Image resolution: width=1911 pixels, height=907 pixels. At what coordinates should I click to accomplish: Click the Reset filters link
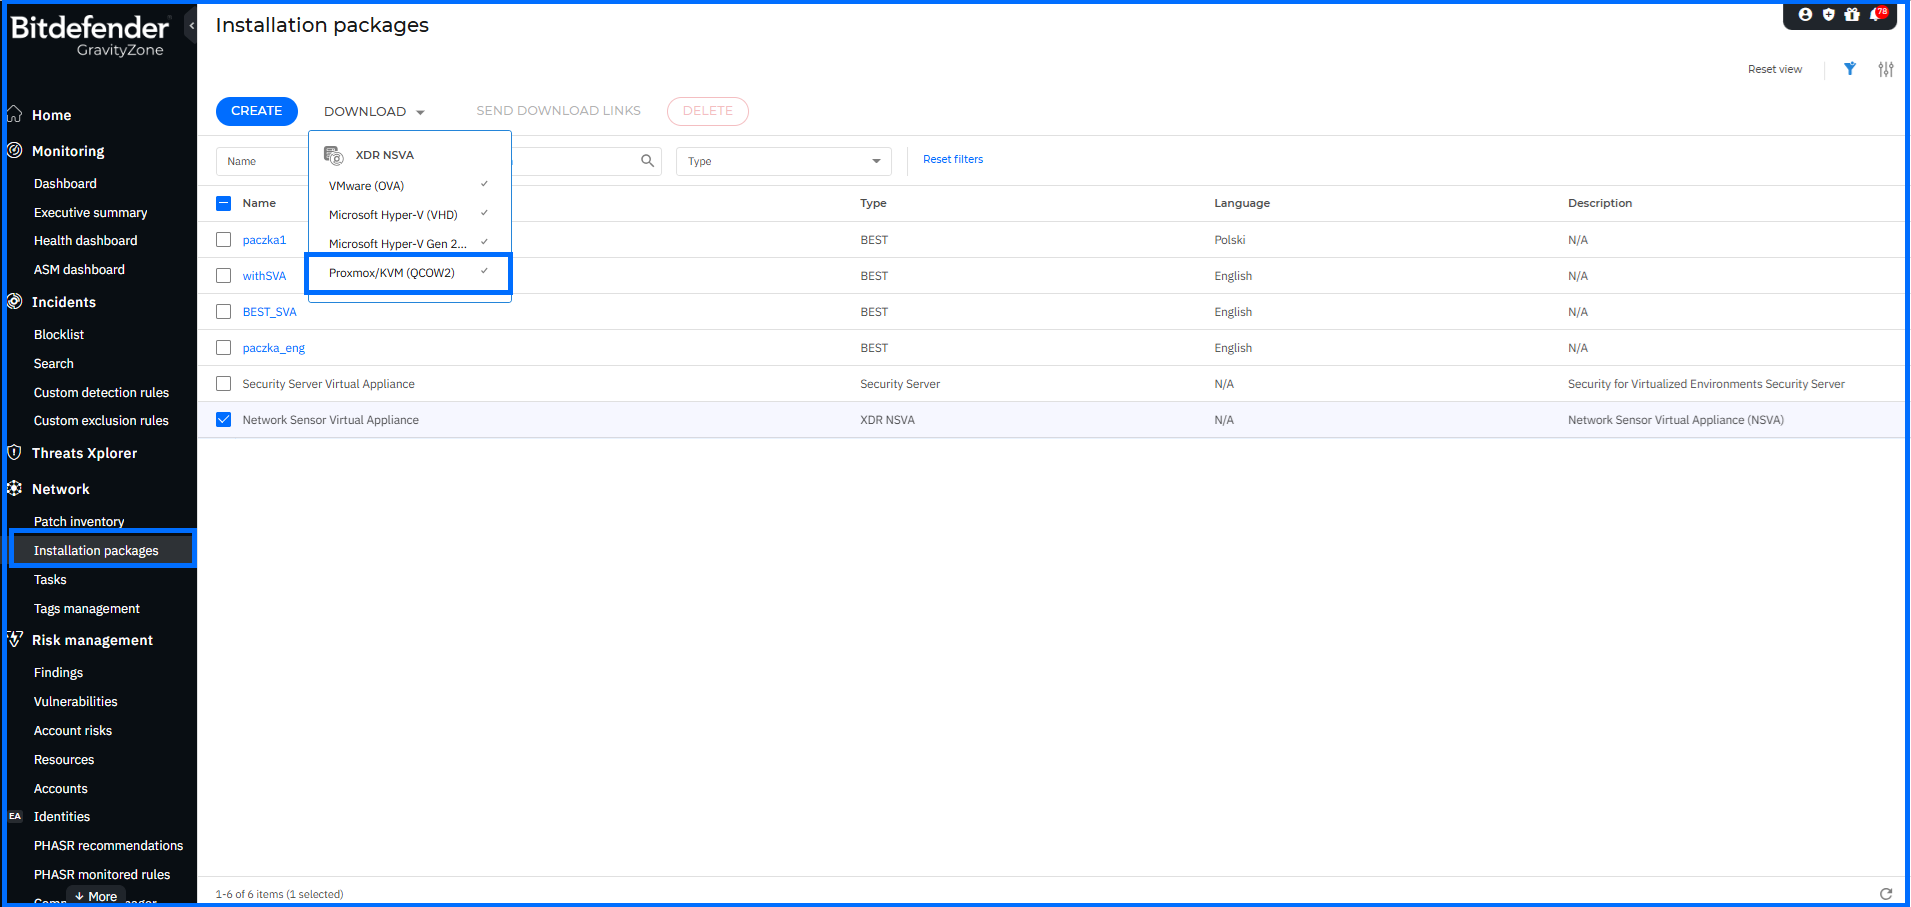click(953, 160)
